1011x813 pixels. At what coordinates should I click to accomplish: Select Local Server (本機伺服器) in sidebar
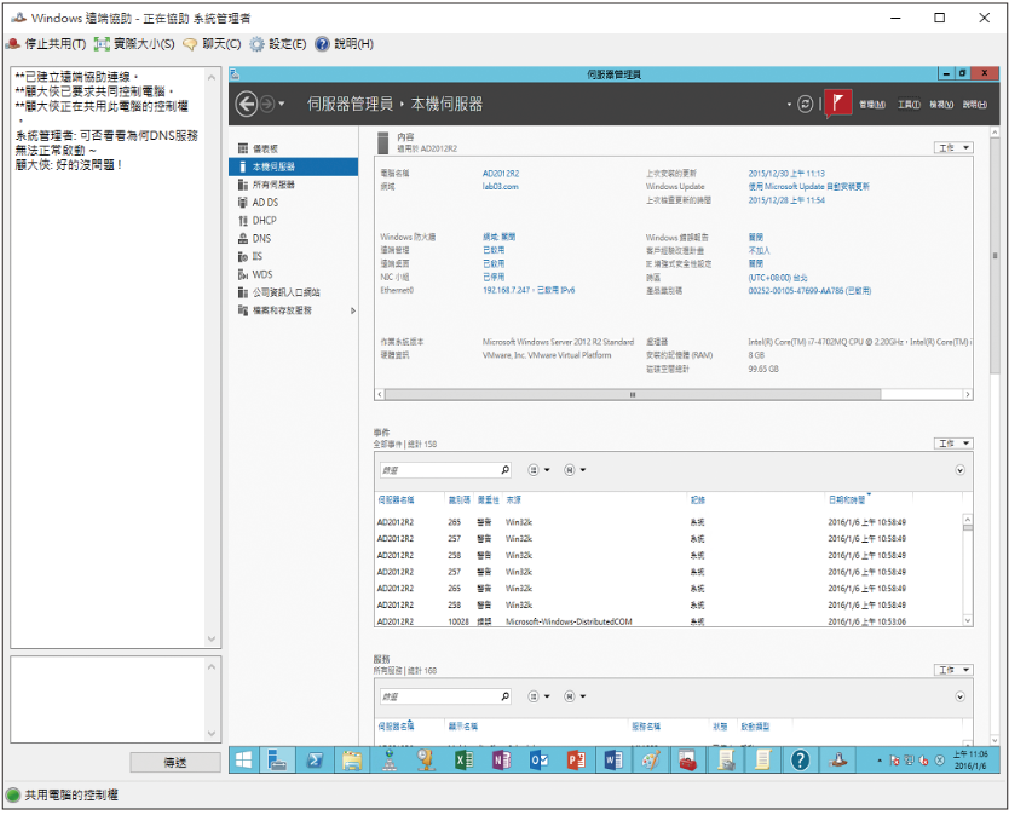pos(293,166)
